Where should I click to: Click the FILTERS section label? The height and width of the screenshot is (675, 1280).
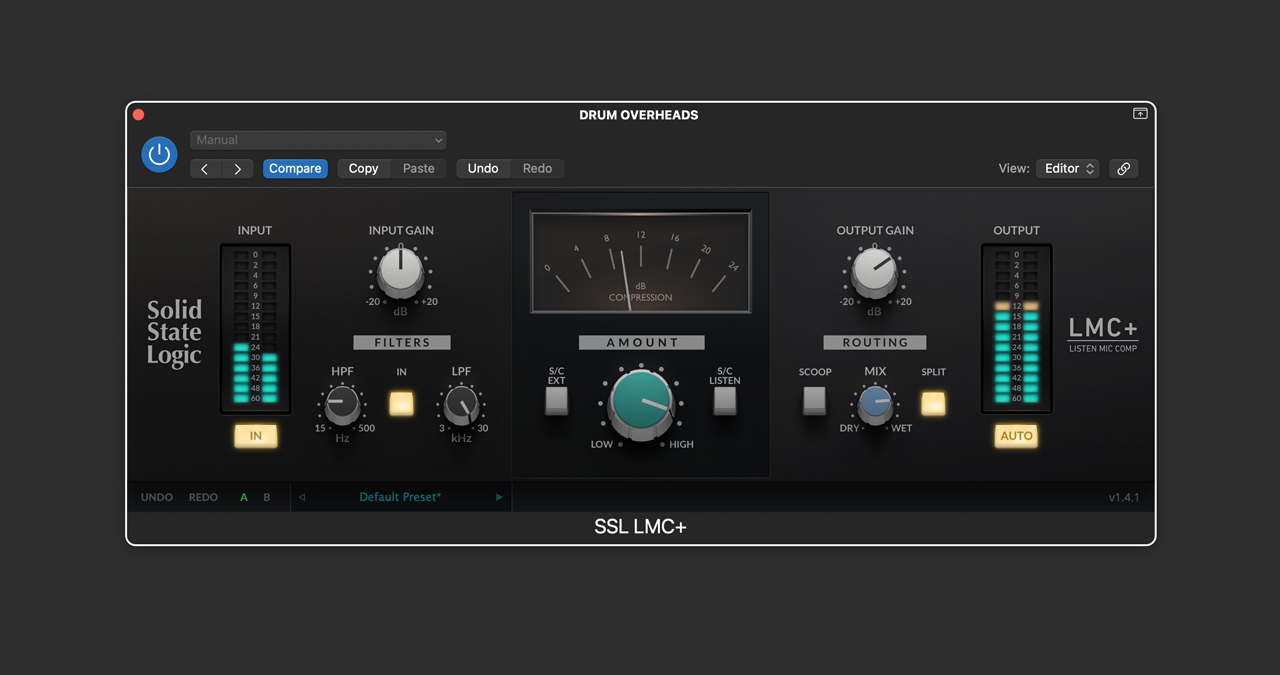coord(402,342)
